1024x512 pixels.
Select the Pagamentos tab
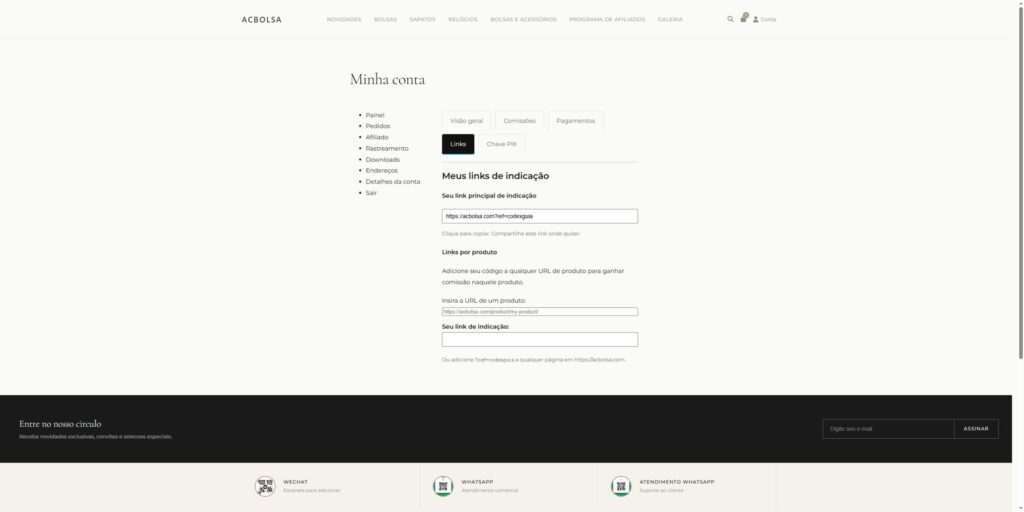pos(575,121)
